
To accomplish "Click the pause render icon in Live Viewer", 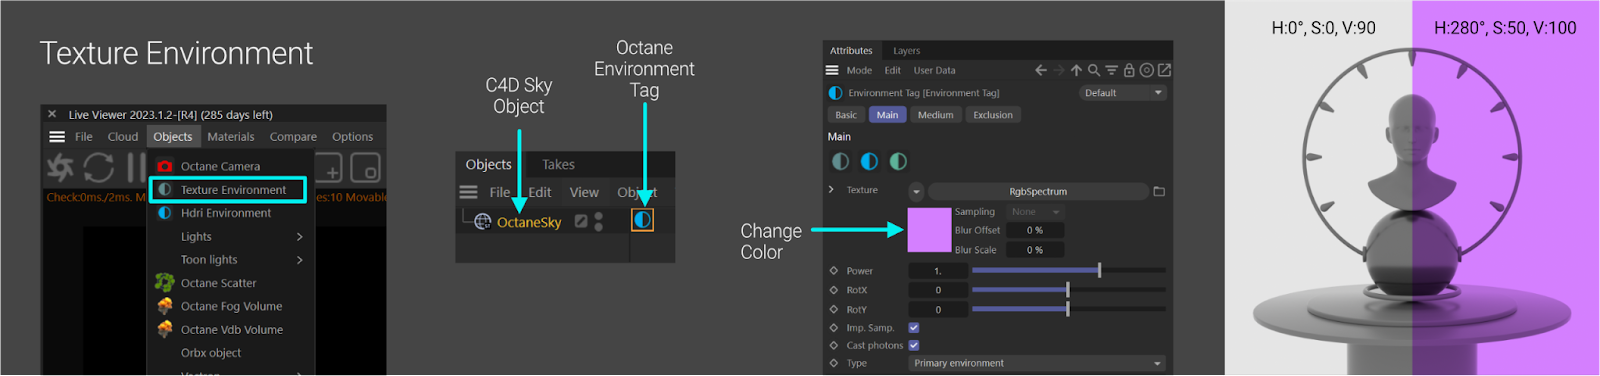I will 135,168.
